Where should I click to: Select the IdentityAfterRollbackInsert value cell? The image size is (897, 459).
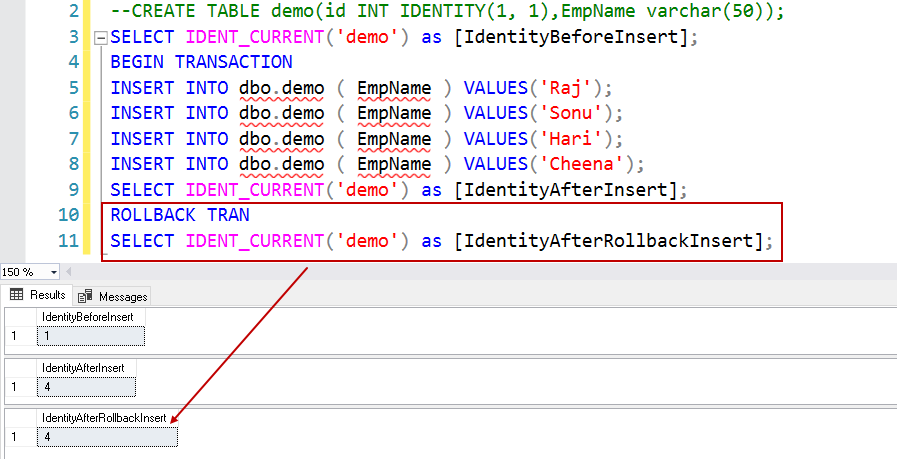coord(108,437)
